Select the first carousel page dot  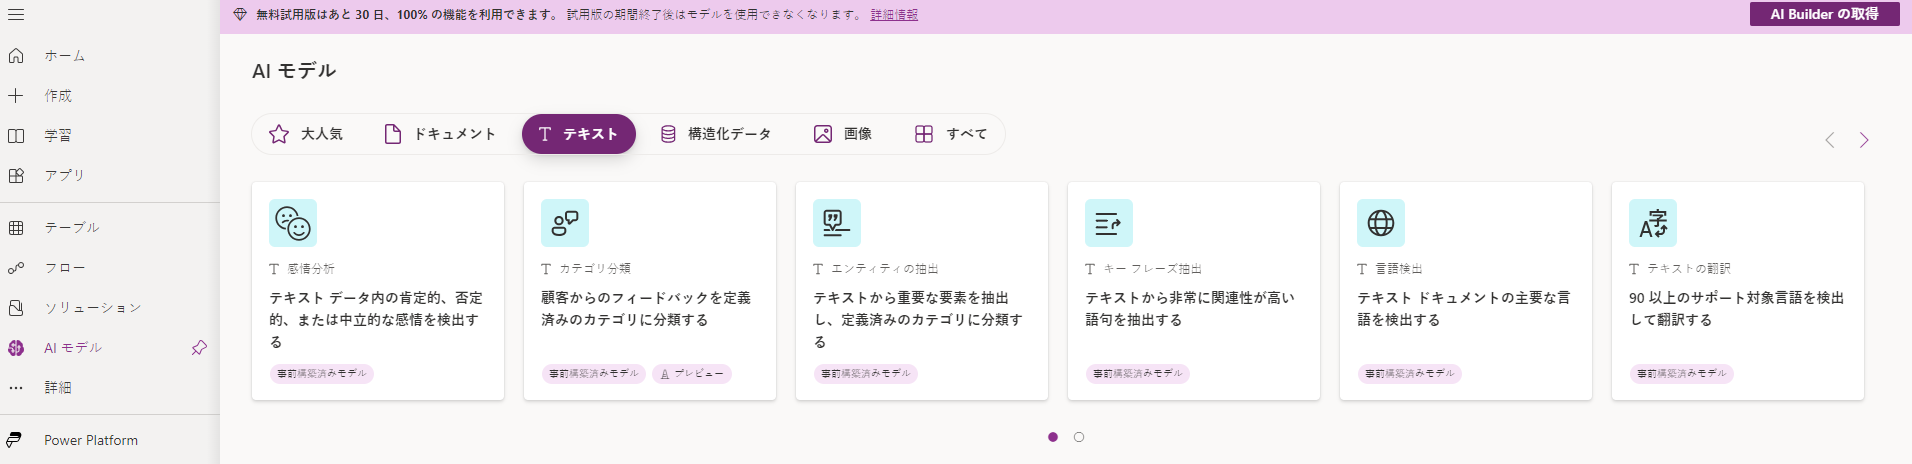point(1053,437)
